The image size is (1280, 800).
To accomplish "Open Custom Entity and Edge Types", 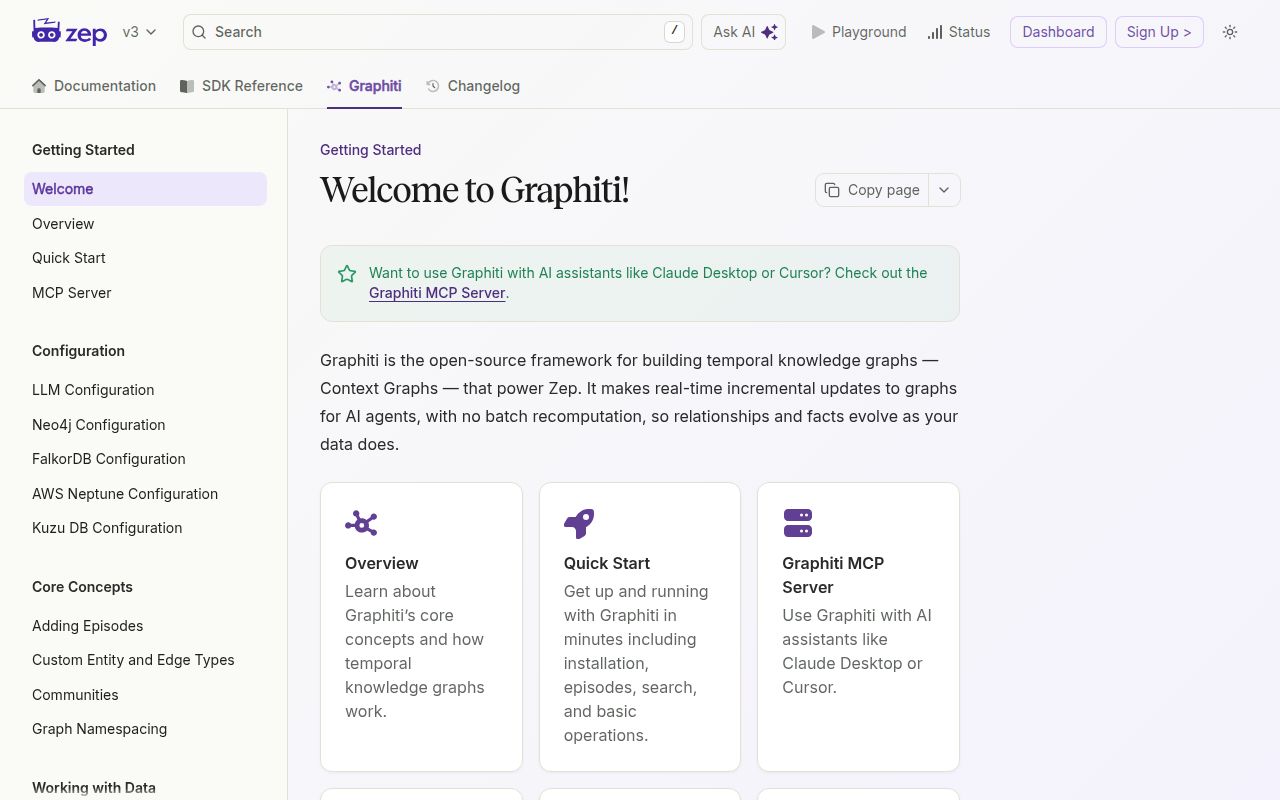I will click(x=145, y=660).
